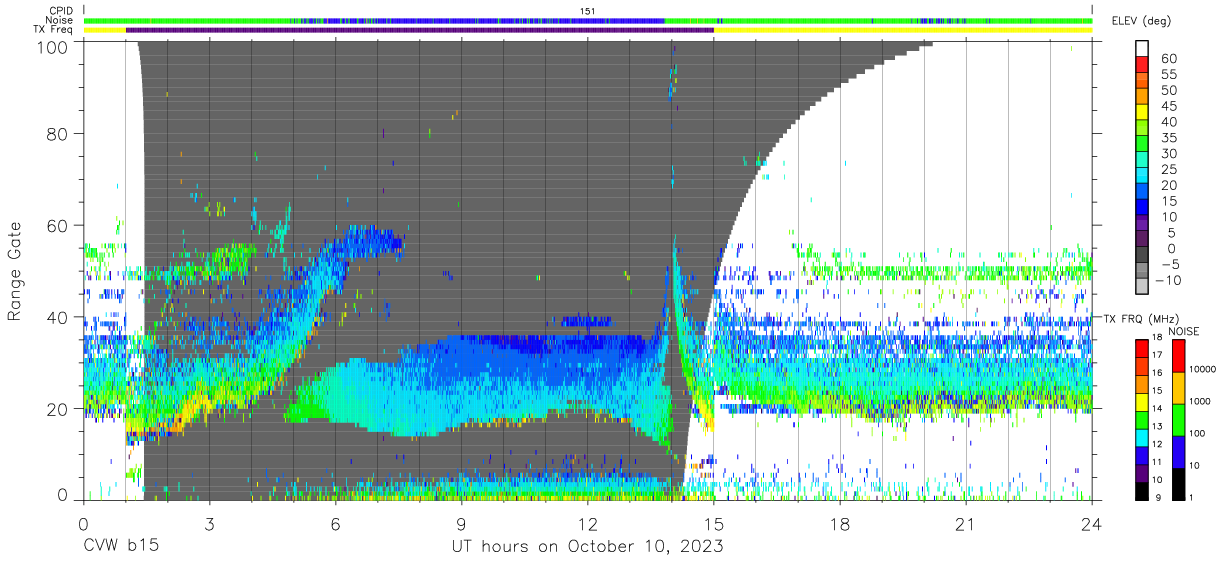This screenshot has width=1228, height=567.
Task: Click TX FRQ scale label 11
Action: pyautogui.click(x=1158, y=463)
